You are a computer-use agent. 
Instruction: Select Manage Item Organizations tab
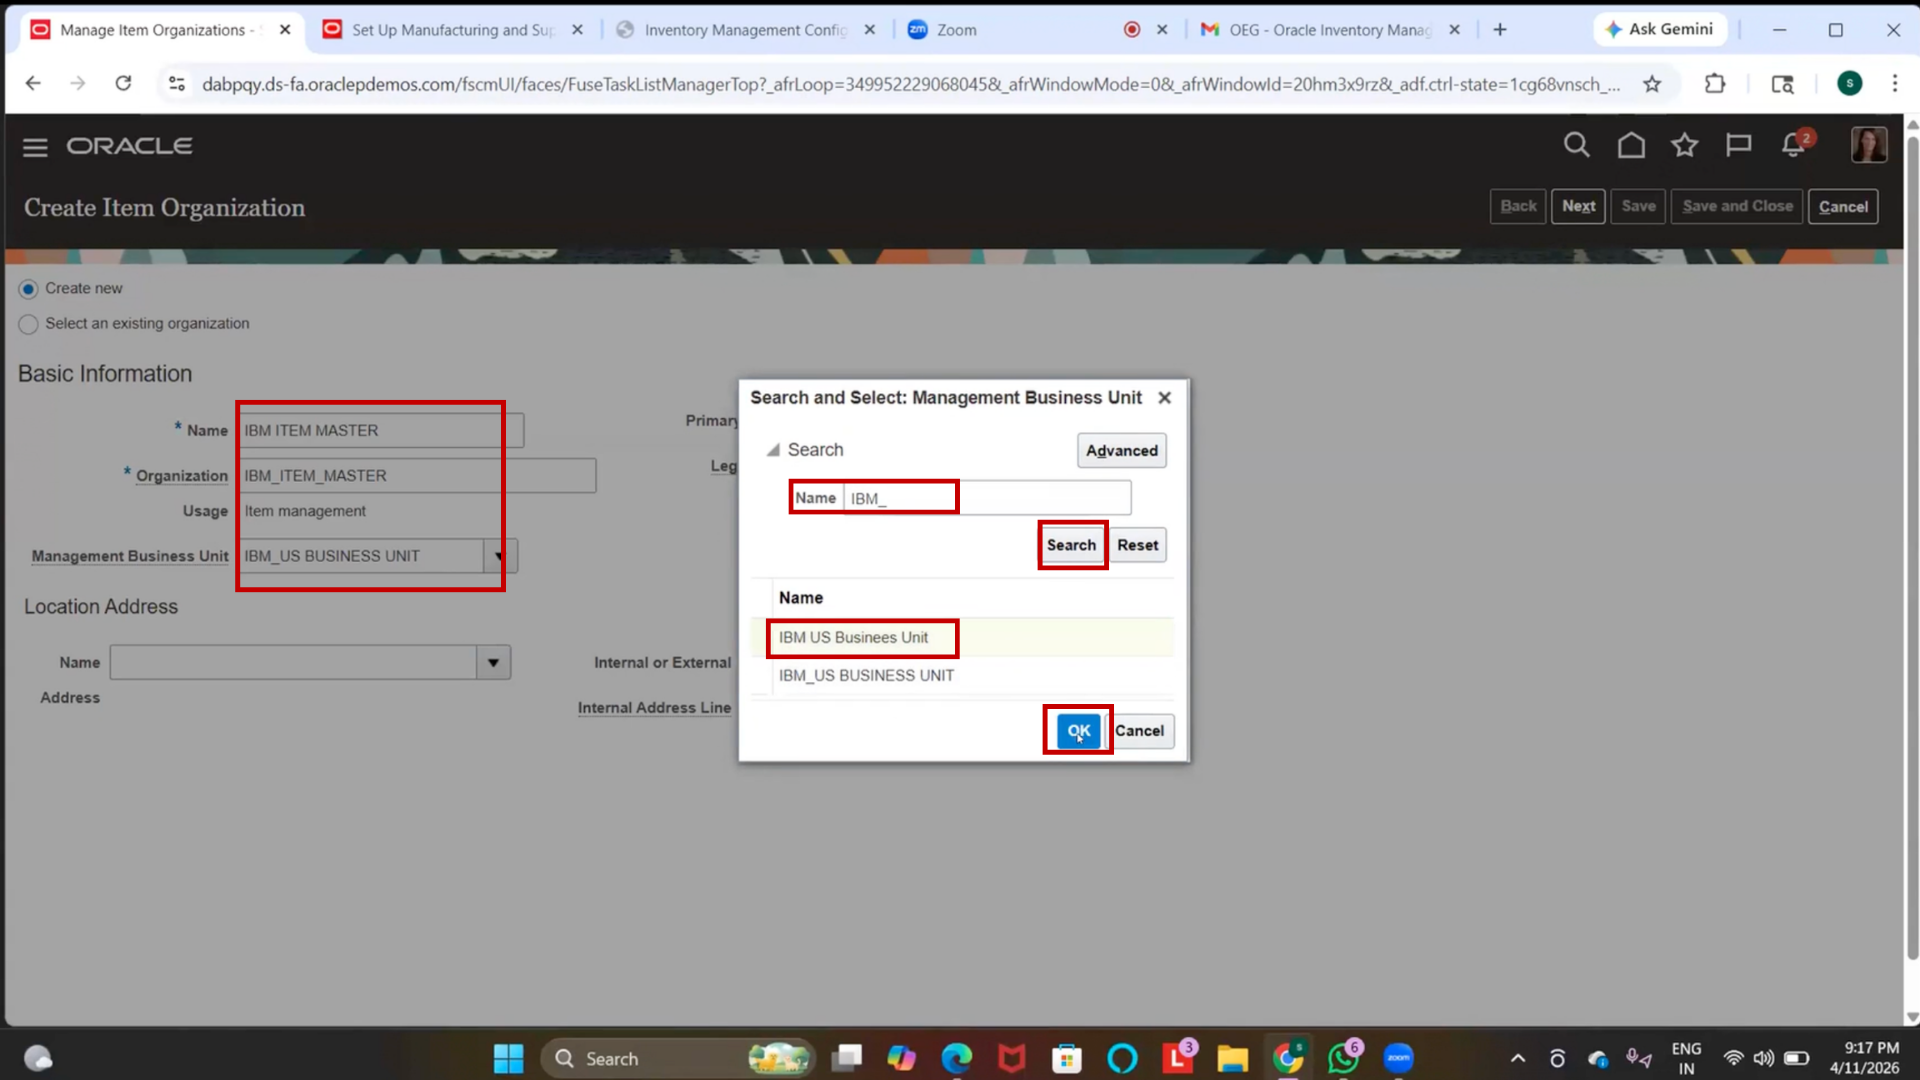[x=160, y=30]
